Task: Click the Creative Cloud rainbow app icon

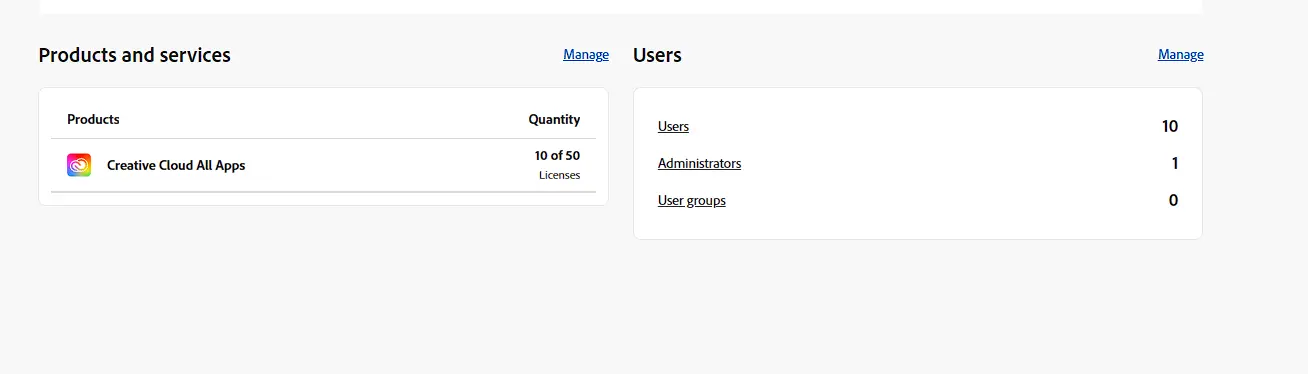Action: 79,165
